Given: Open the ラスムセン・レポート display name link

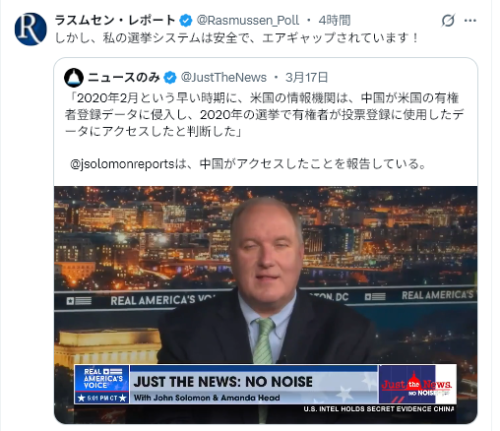Looking at the screenshot, I should pyautogui.click(x=115, y=20).
